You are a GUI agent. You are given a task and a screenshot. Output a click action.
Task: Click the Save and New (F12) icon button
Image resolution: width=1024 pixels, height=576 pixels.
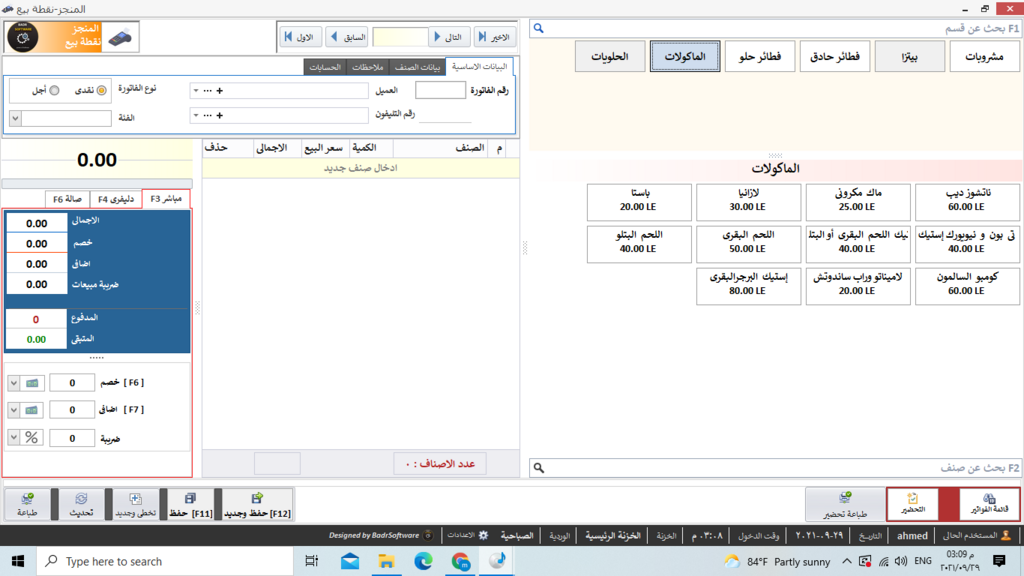pyautogui.click(x=257, y=505)
